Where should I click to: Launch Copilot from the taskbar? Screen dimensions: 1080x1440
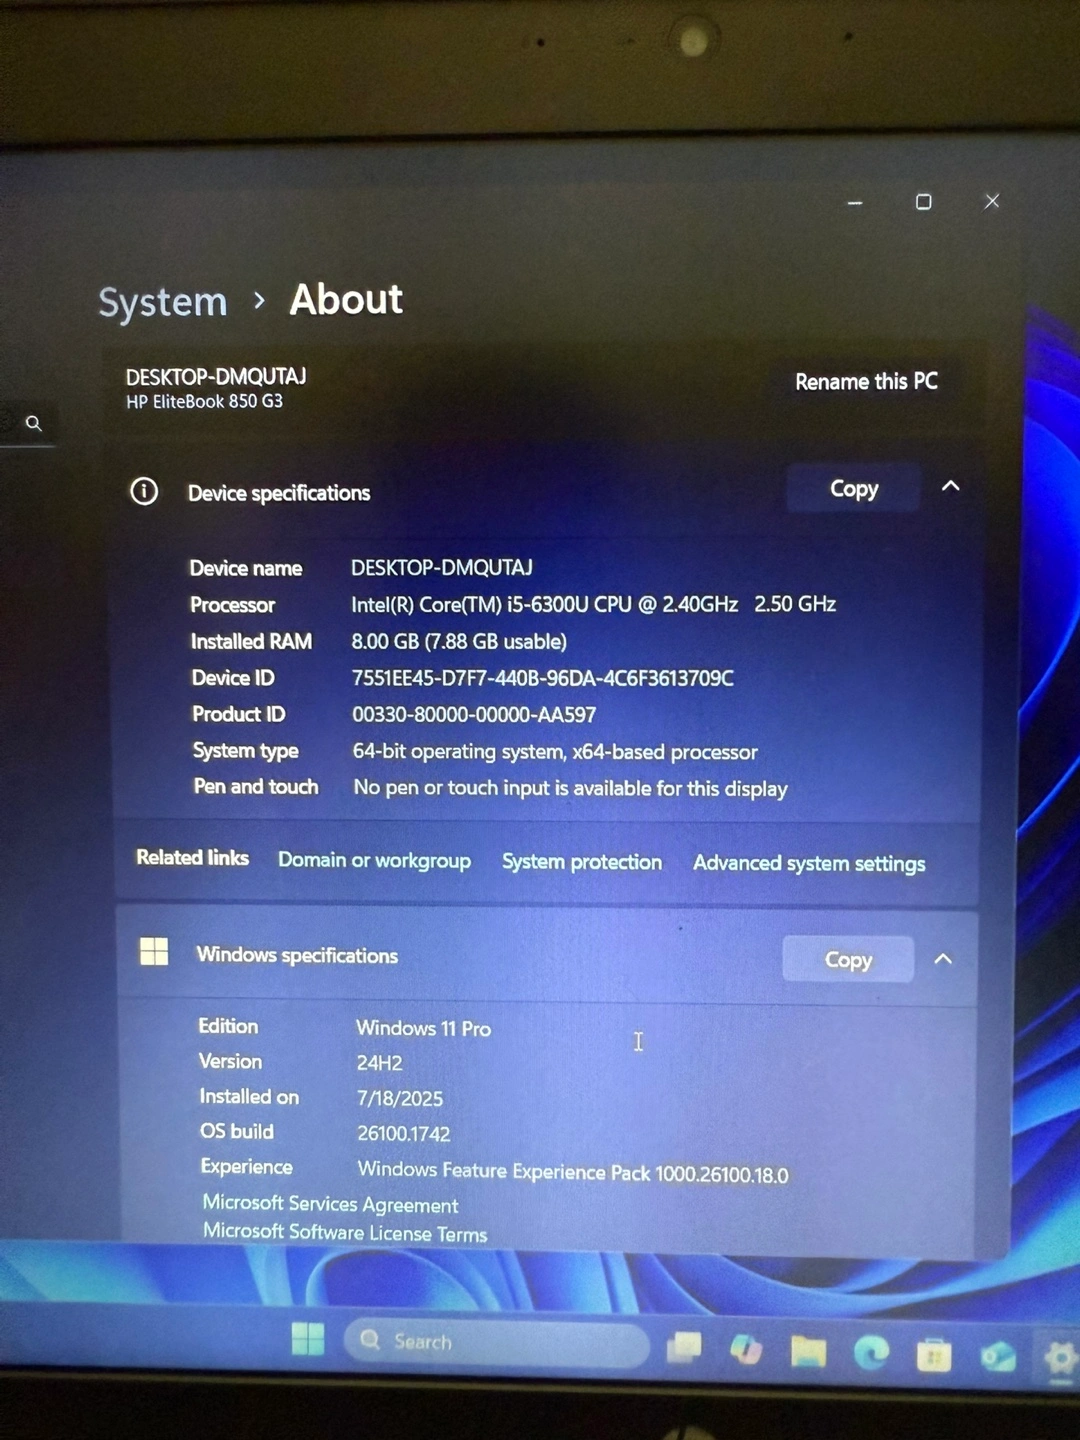(746, 1349)
